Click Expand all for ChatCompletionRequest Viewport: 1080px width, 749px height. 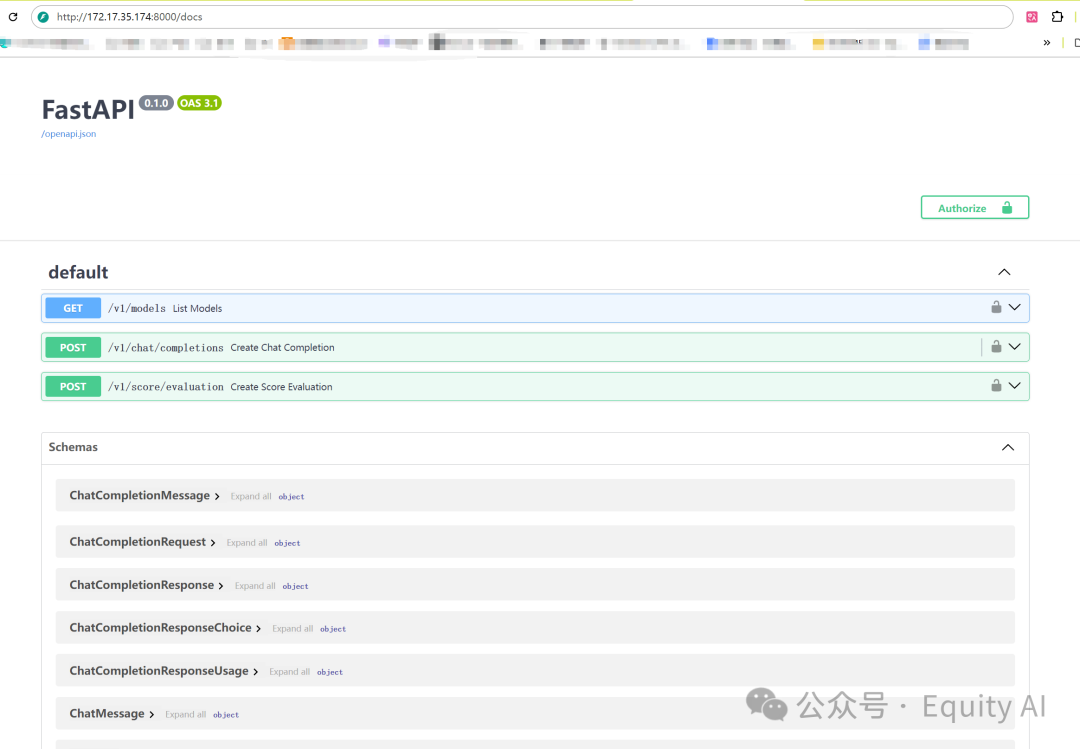click(247, 542)
